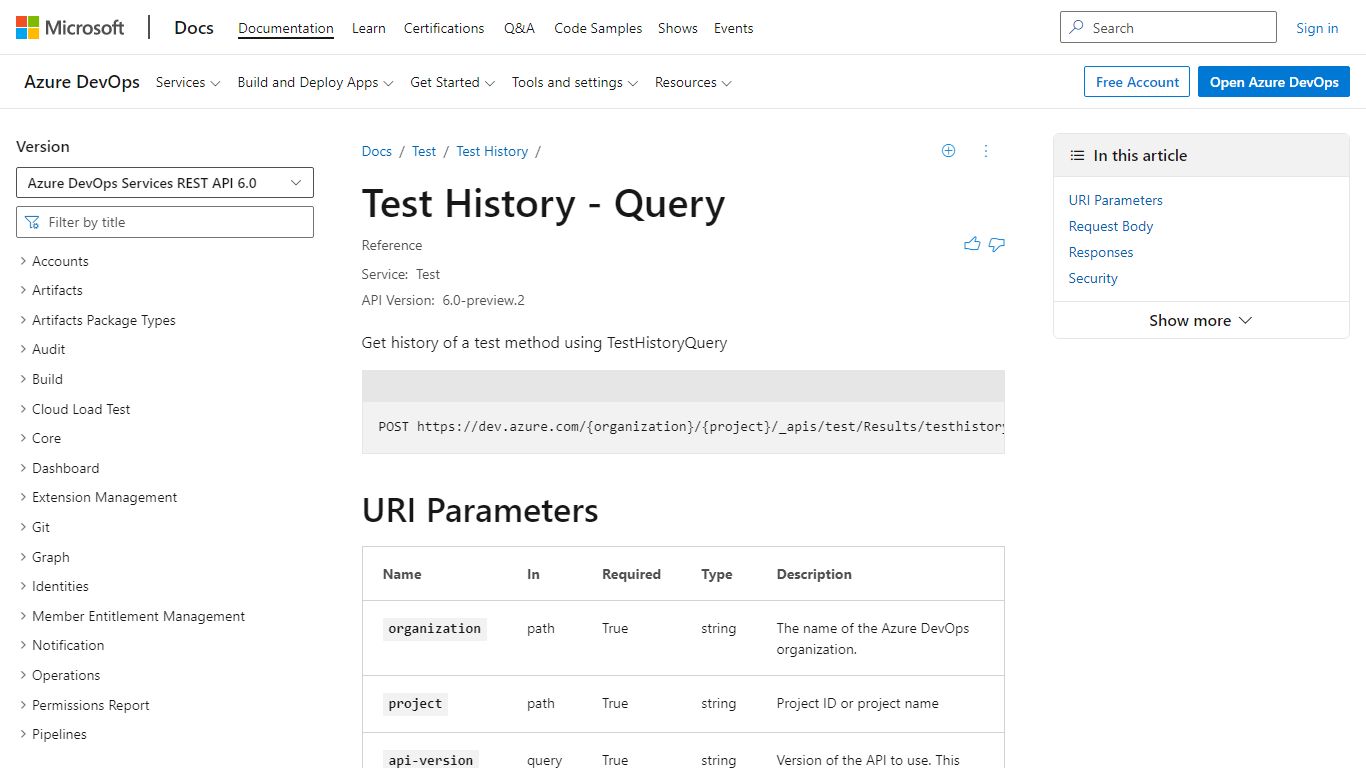Click the Search input box

pyautogui.click(x=1168, y=28)
